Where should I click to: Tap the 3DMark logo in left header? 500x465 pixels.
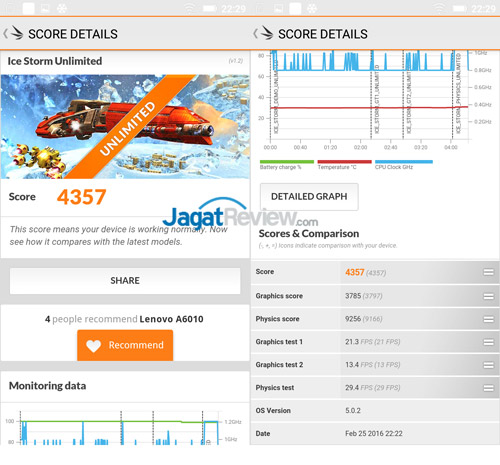click(x=17, y=33)
